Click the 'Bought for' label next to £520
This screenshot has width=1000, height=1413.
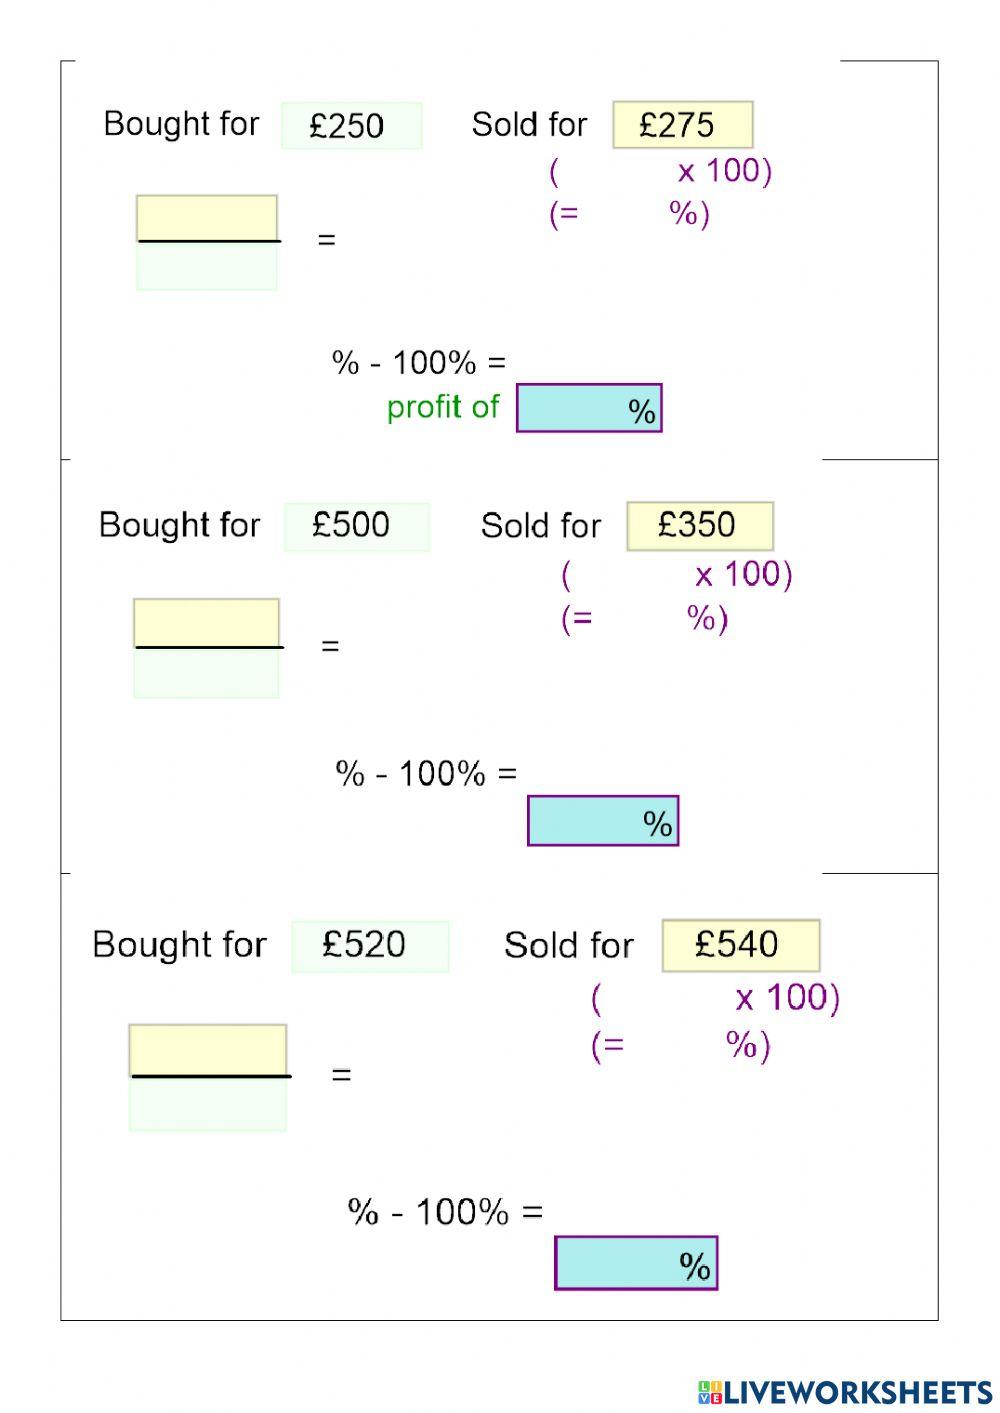(179, 945)
